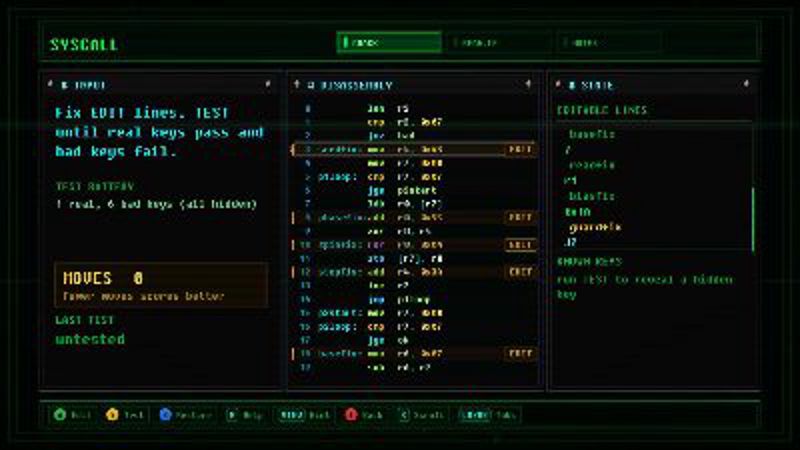Click the Input panel title icon
Image resolution: width=800 pixels, height=450 pixels.
(64, 85)
